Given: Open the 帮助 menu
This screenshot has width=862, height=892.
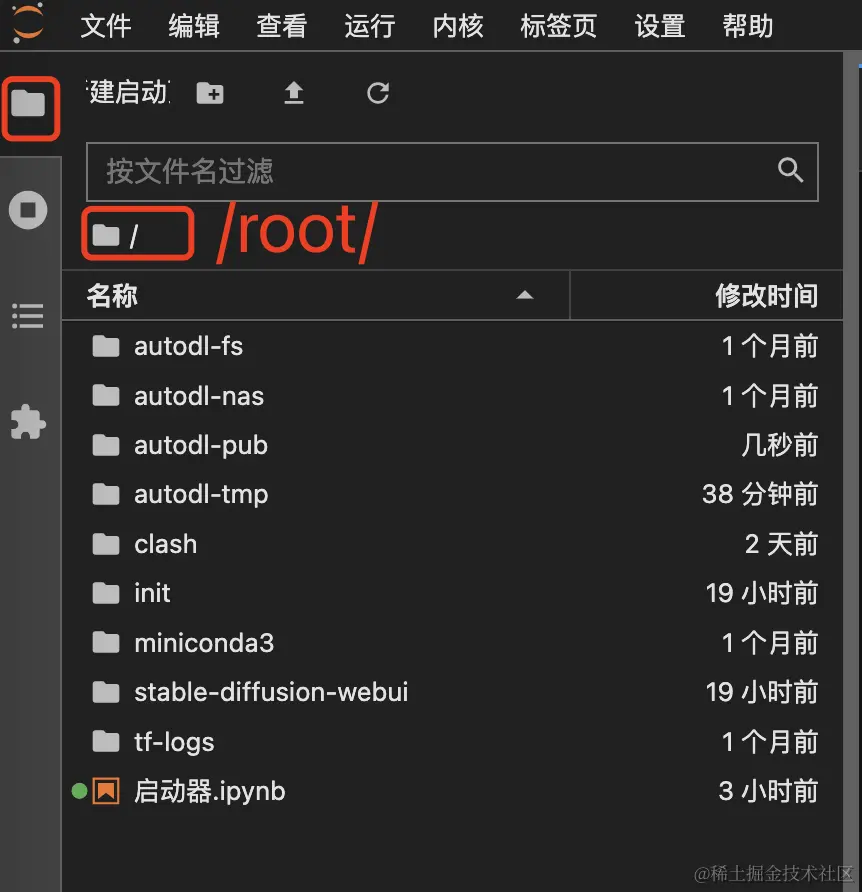Looking at the screenshot, I should click(x=748, y=26).
